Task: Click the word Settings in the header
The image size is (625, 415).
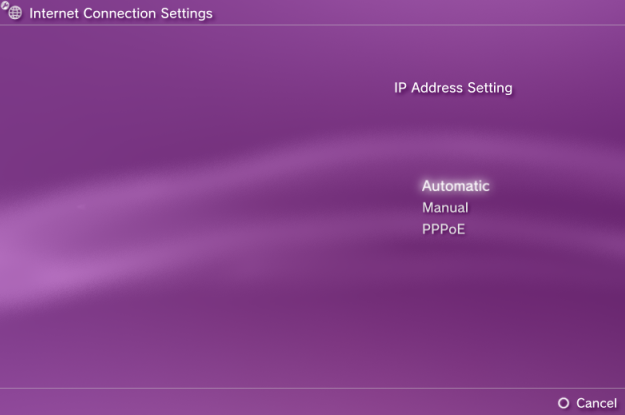Action: (x=187, y=14)
